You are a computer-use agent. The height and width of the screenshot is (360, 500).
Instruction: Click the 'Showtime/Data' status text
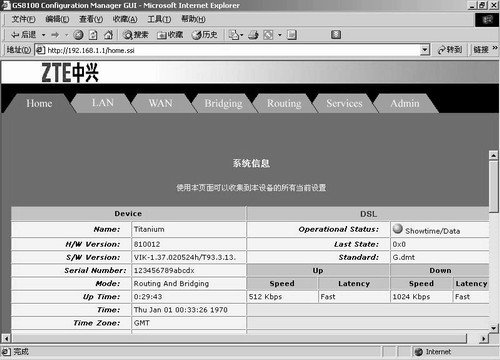(x=433, y=231)
